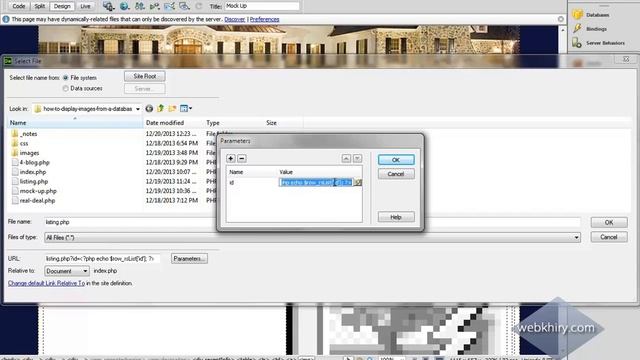Follow the Discover link
The width and height of the screenshot is (640, 360).
click(235, 19)
